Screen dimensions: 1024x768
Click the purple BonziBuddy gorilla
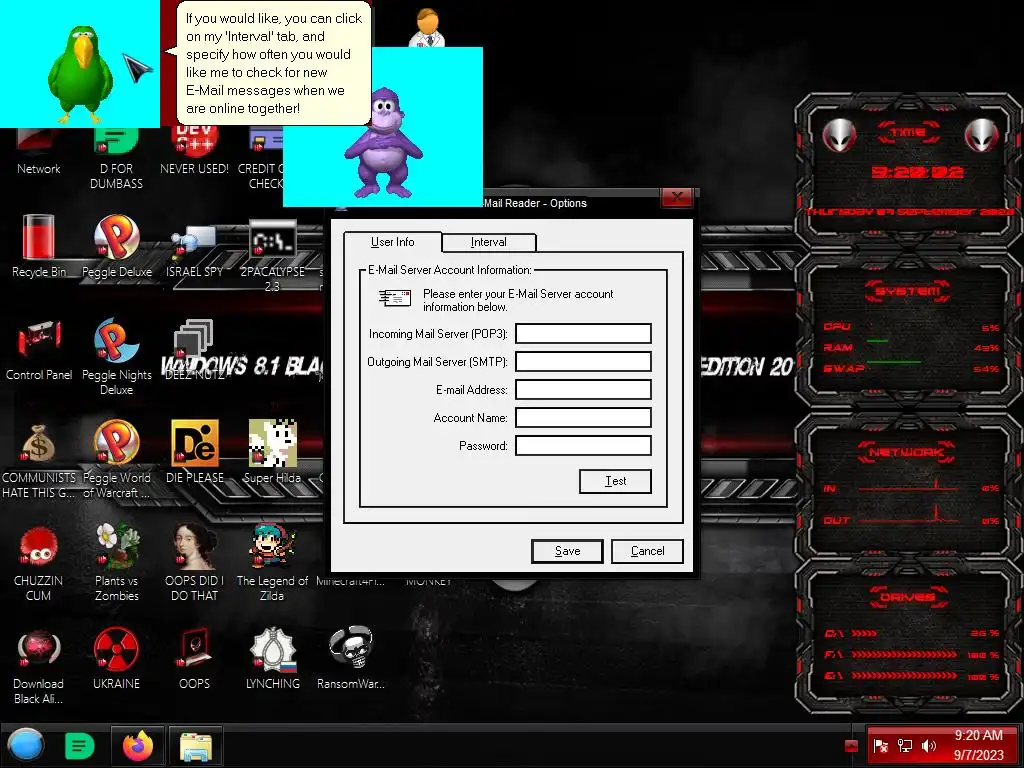pyautogui.click(x=384, y=142)
